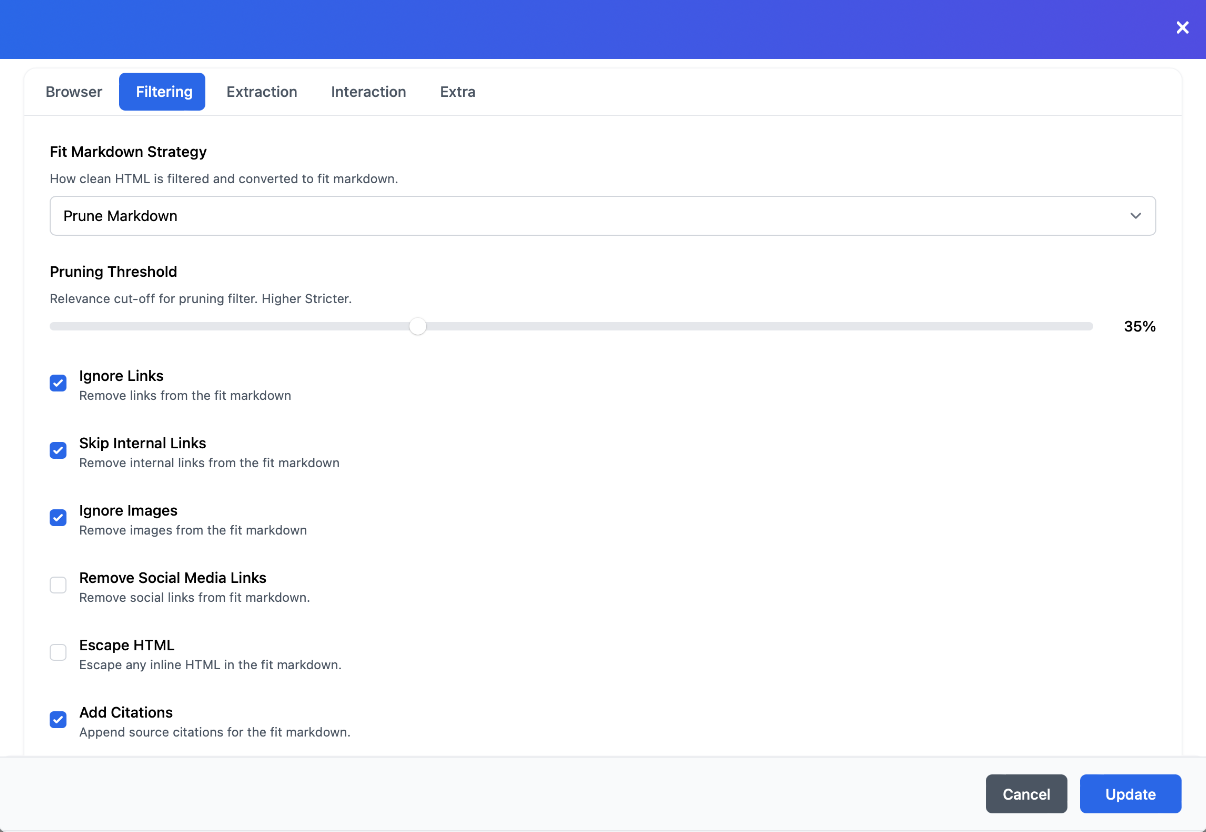Viewport: 1206px width, 832px height.
Task: Open the Extraction tab
Action: coord(262,92)
